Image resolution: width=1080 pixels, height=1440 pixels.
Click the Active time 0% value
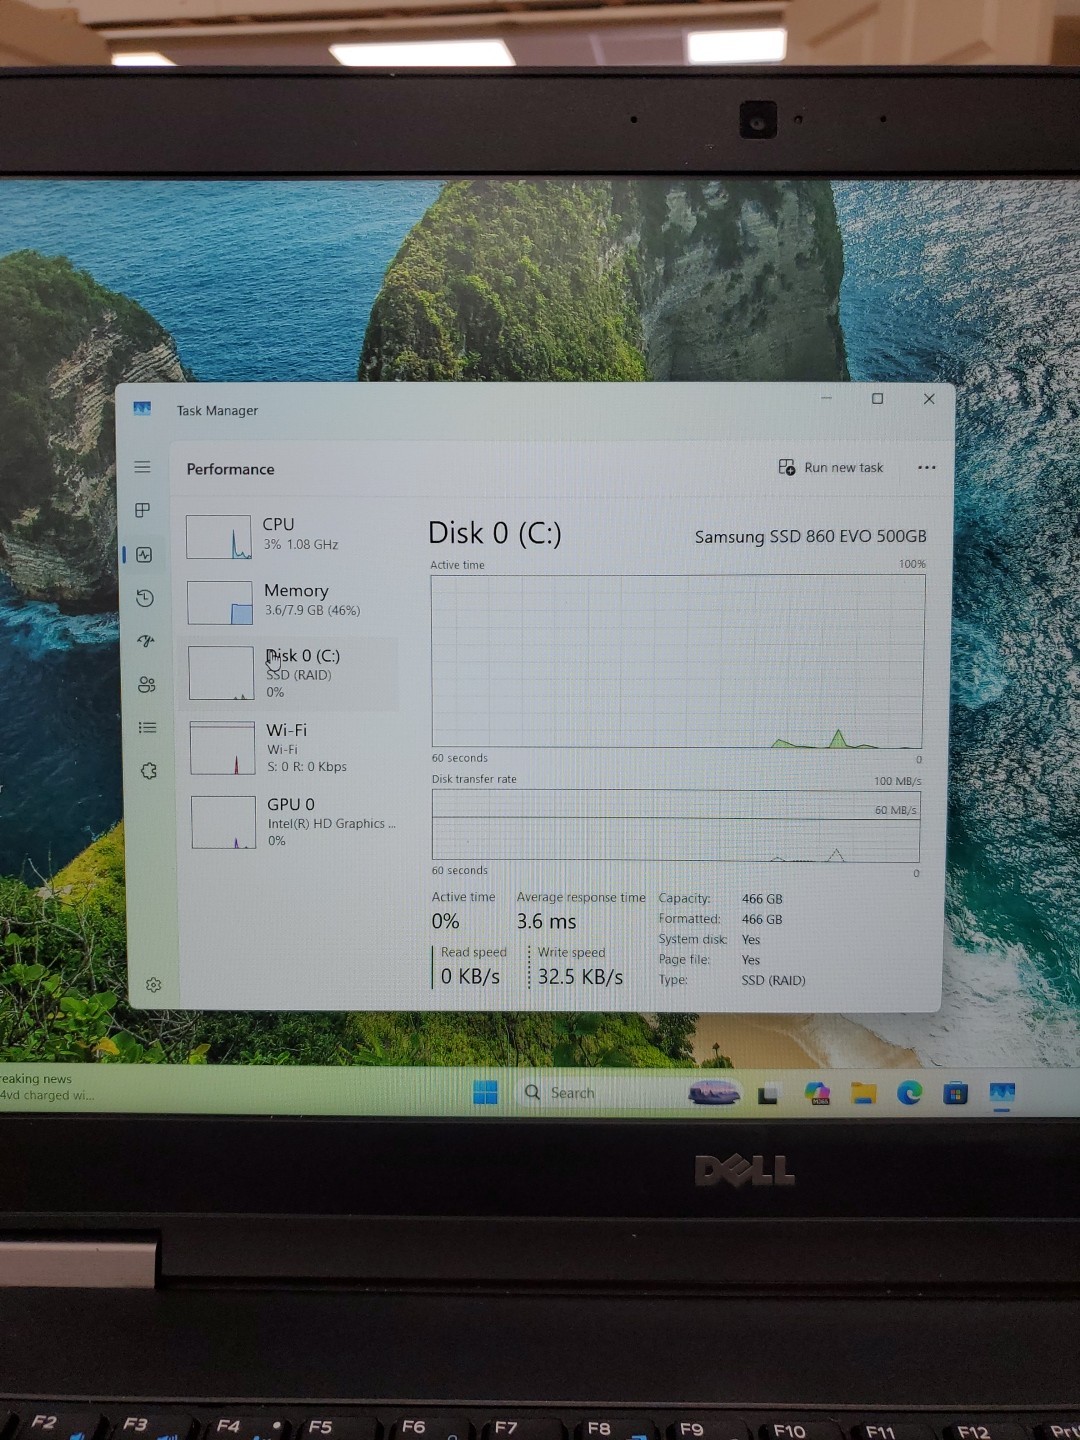(x=445, y=921)
